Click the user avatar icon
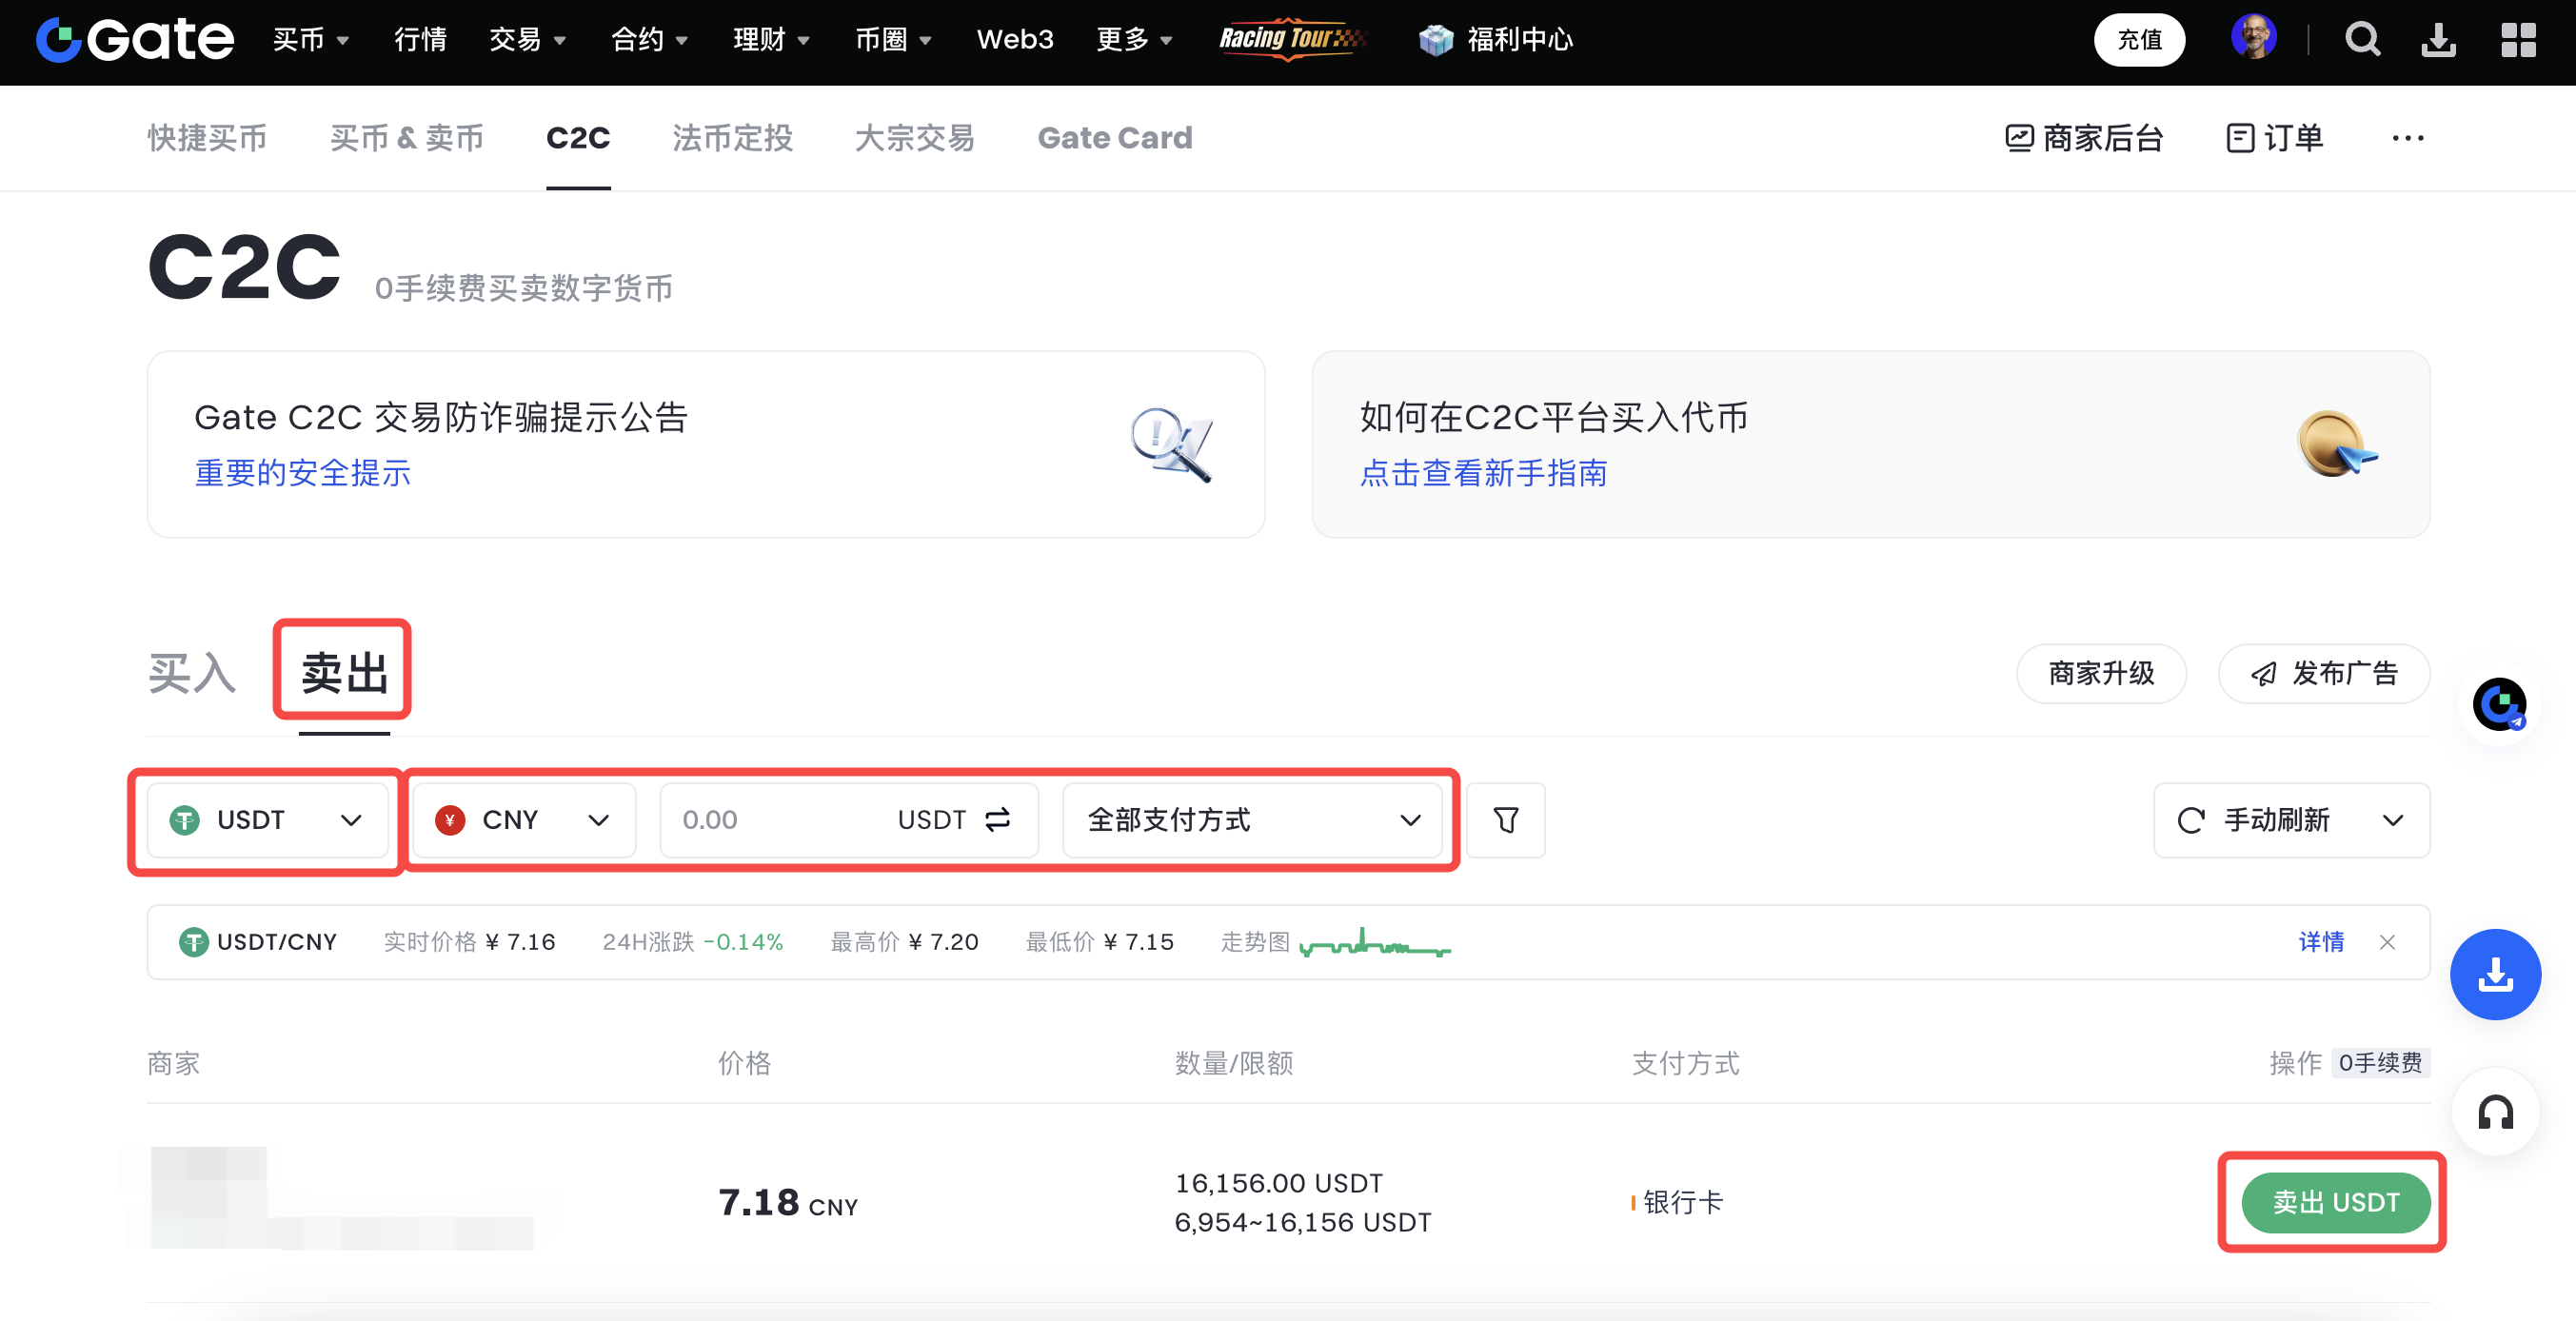 (2254, 38)
